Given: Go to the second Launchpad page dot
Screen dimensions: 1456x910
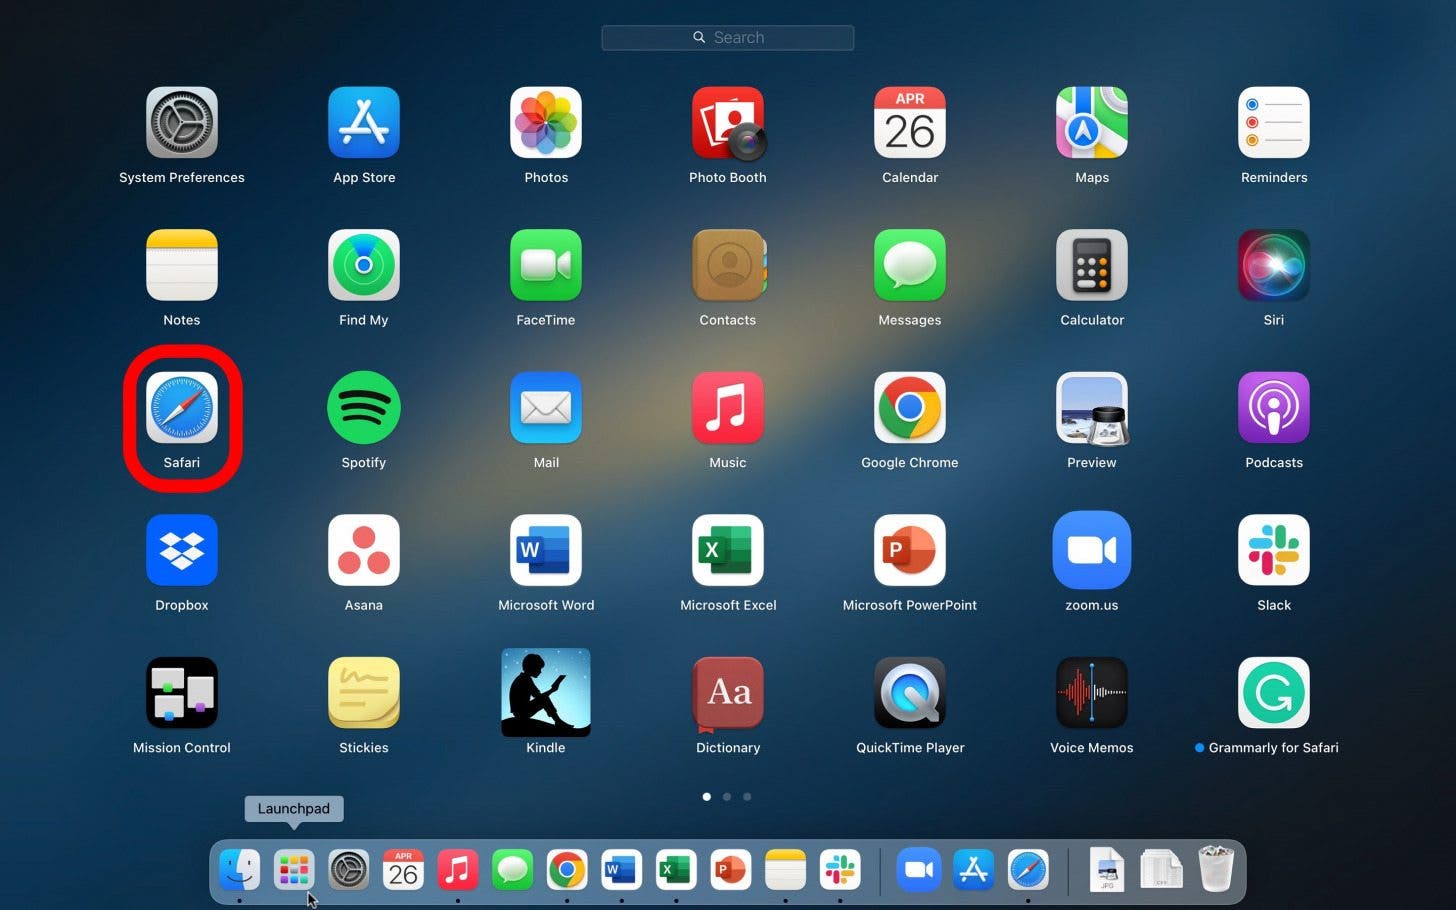Looking at the screenshot, I should point(727,797).
